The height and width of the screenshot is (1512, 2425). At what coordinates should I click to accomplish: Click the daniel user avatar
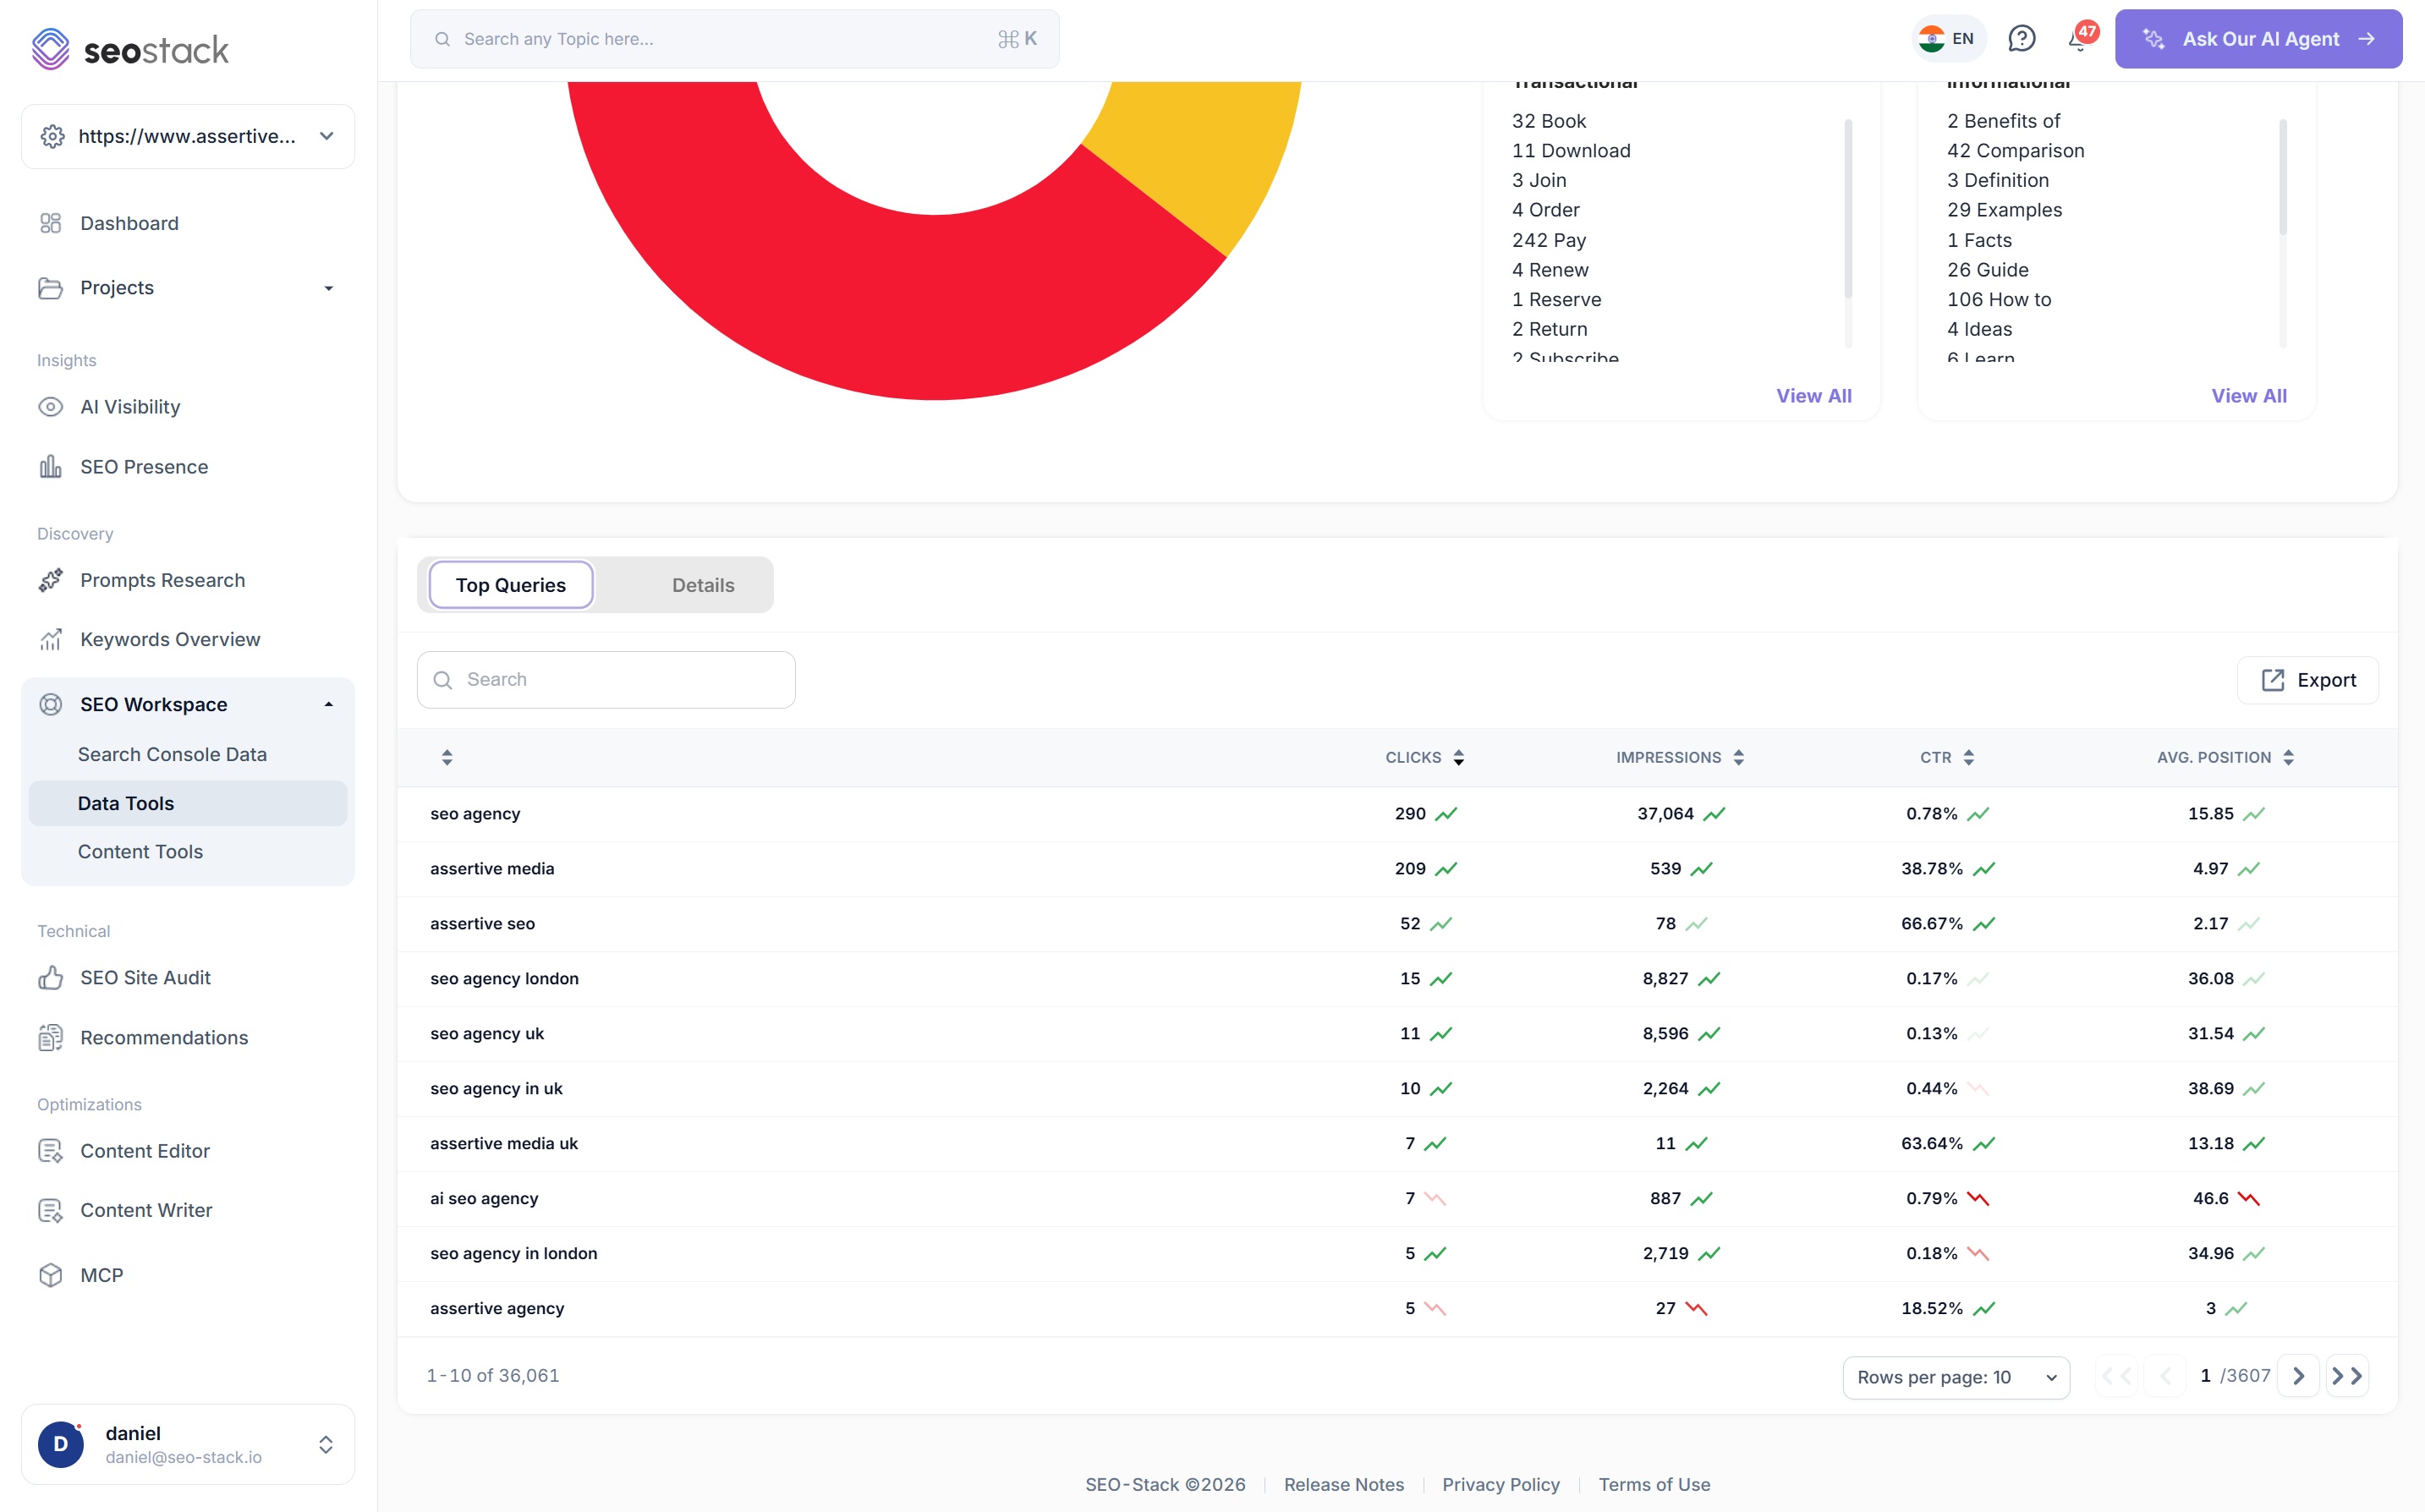(61, 1444)
